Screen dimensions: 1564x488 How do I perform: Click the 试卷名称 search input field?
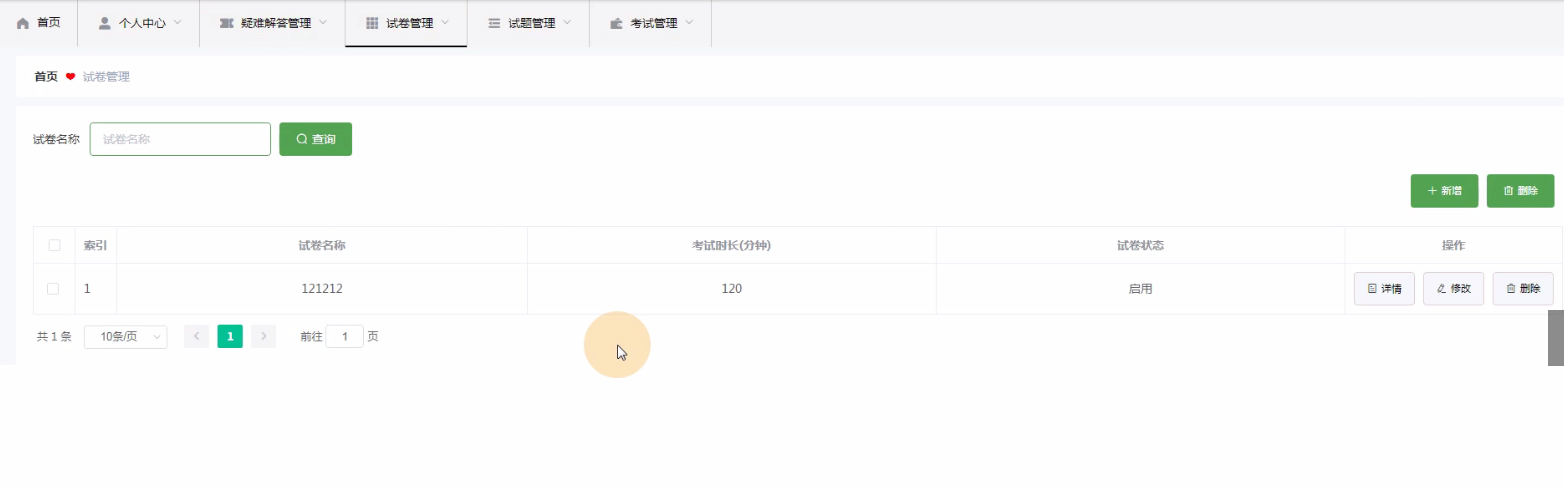point(180,140)
